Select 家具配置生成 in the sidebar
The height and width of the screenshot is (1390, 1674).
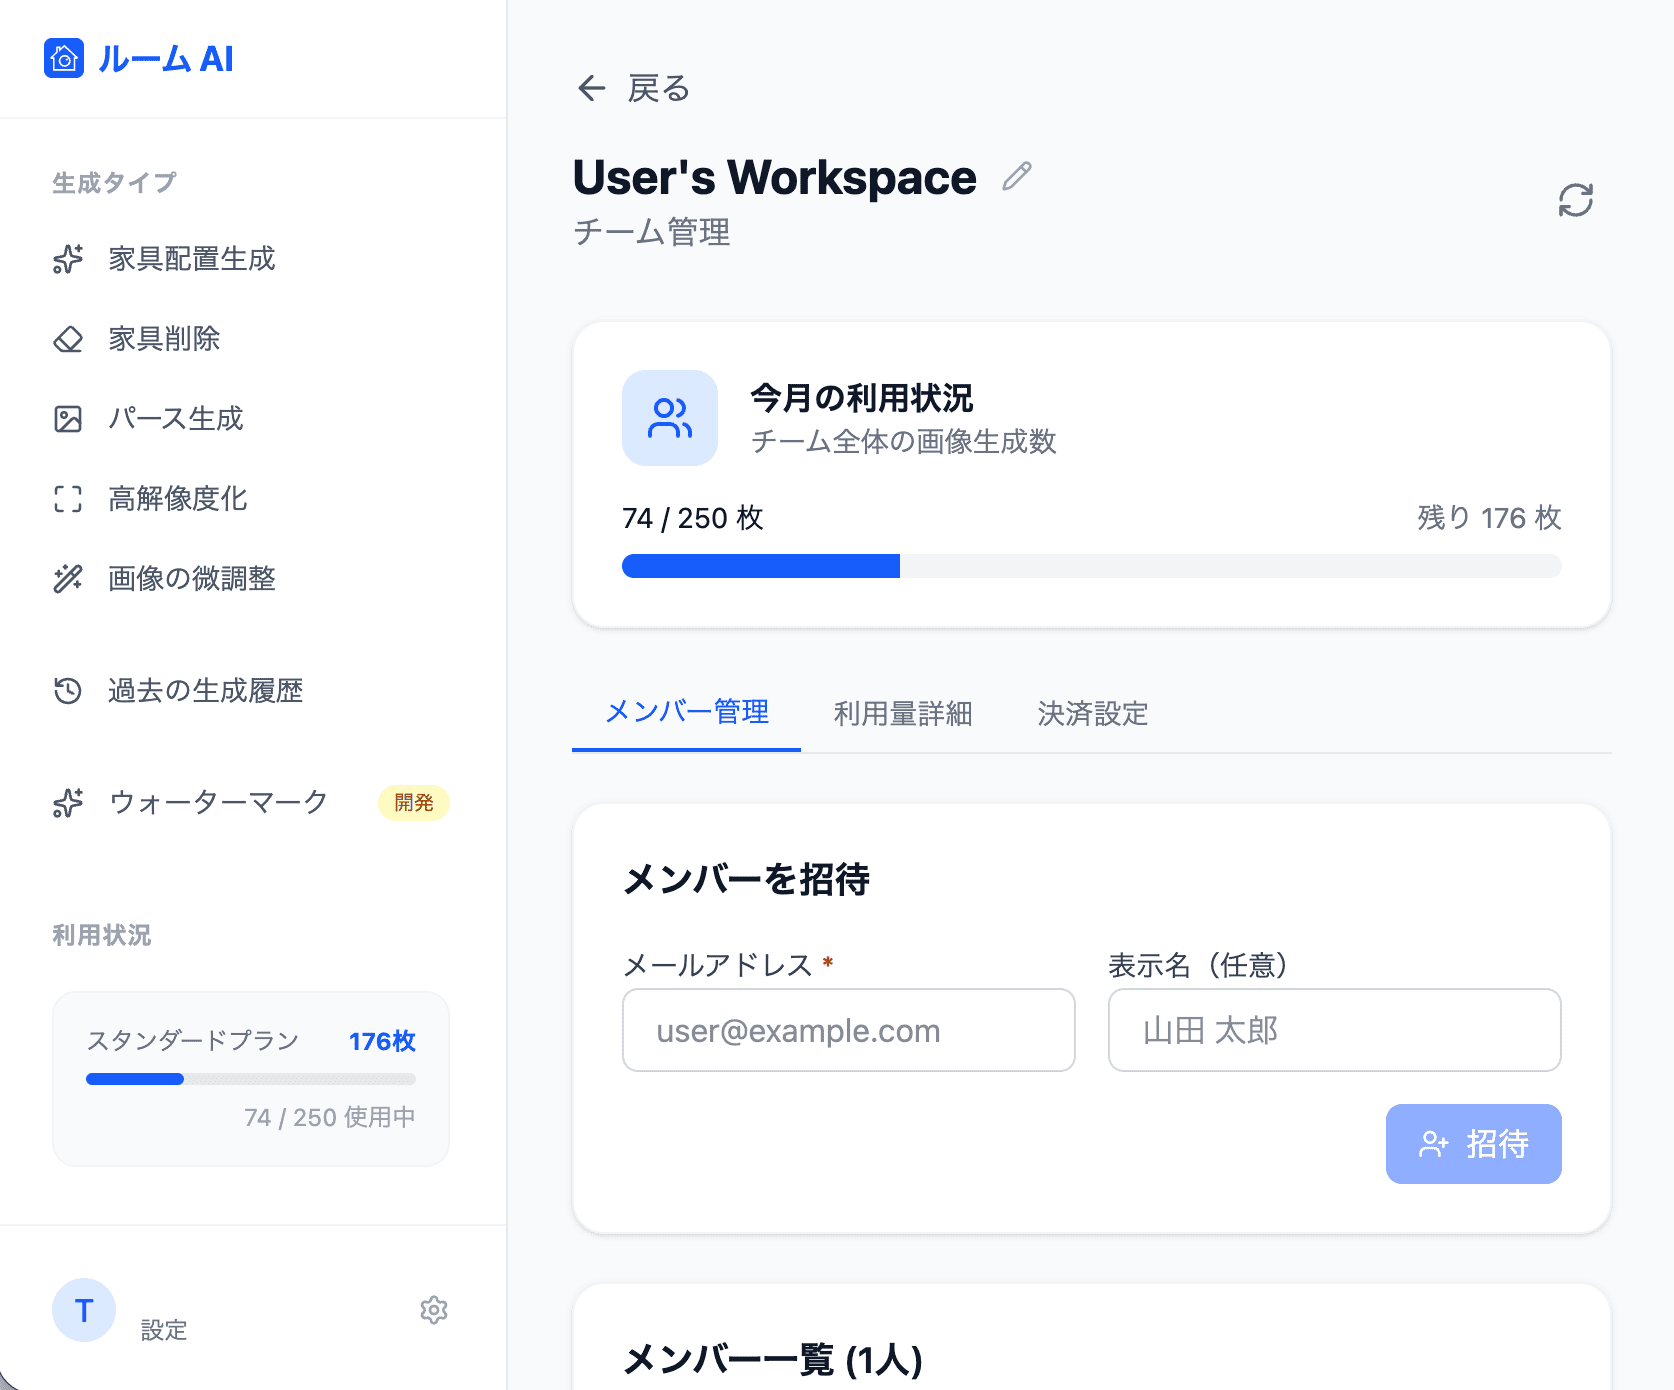[x=191, y=259]
